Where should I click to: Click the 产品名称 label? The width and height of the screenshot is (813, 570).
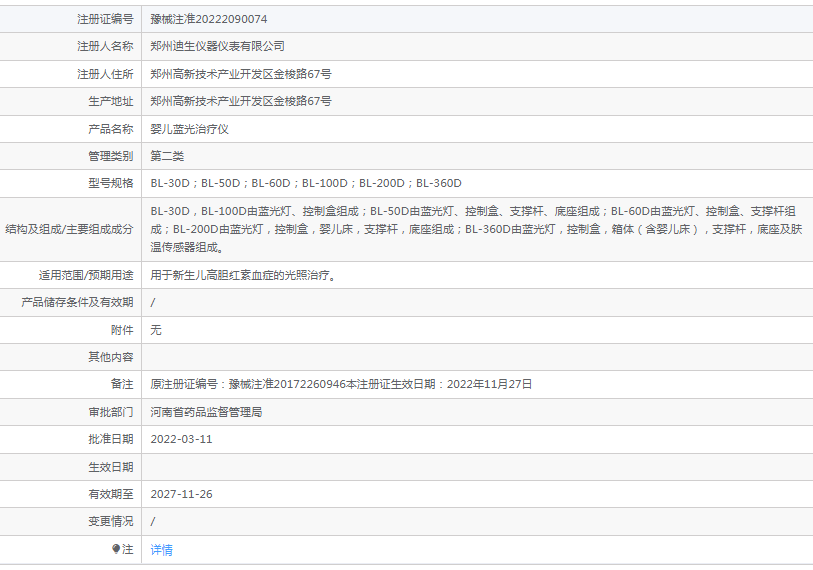pos(110,129)
